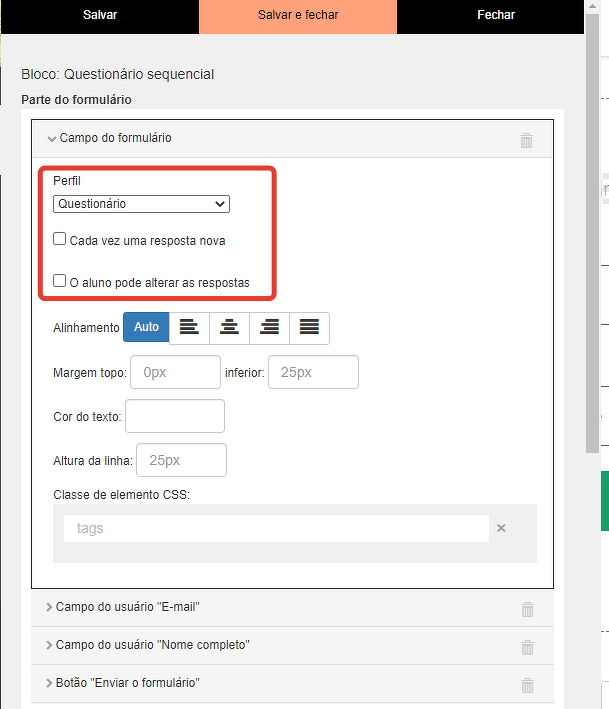The height and width of the screenshot is (709, 609).
Task: Open the Perfil dropdown
Action: tap(141, 204)
